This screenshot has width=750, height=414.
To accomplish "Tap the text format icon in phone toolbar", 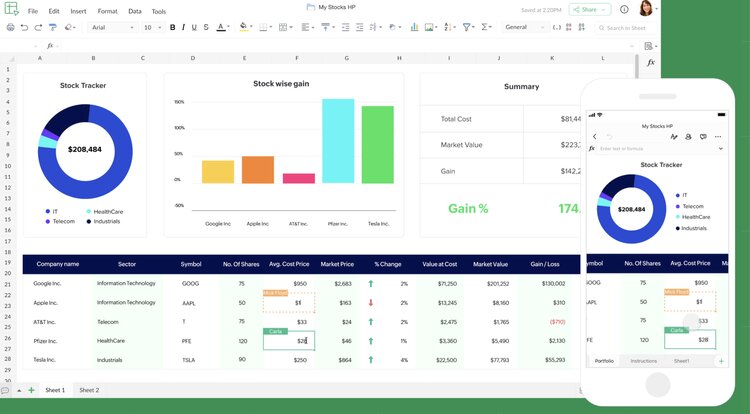I will [674, 137].
